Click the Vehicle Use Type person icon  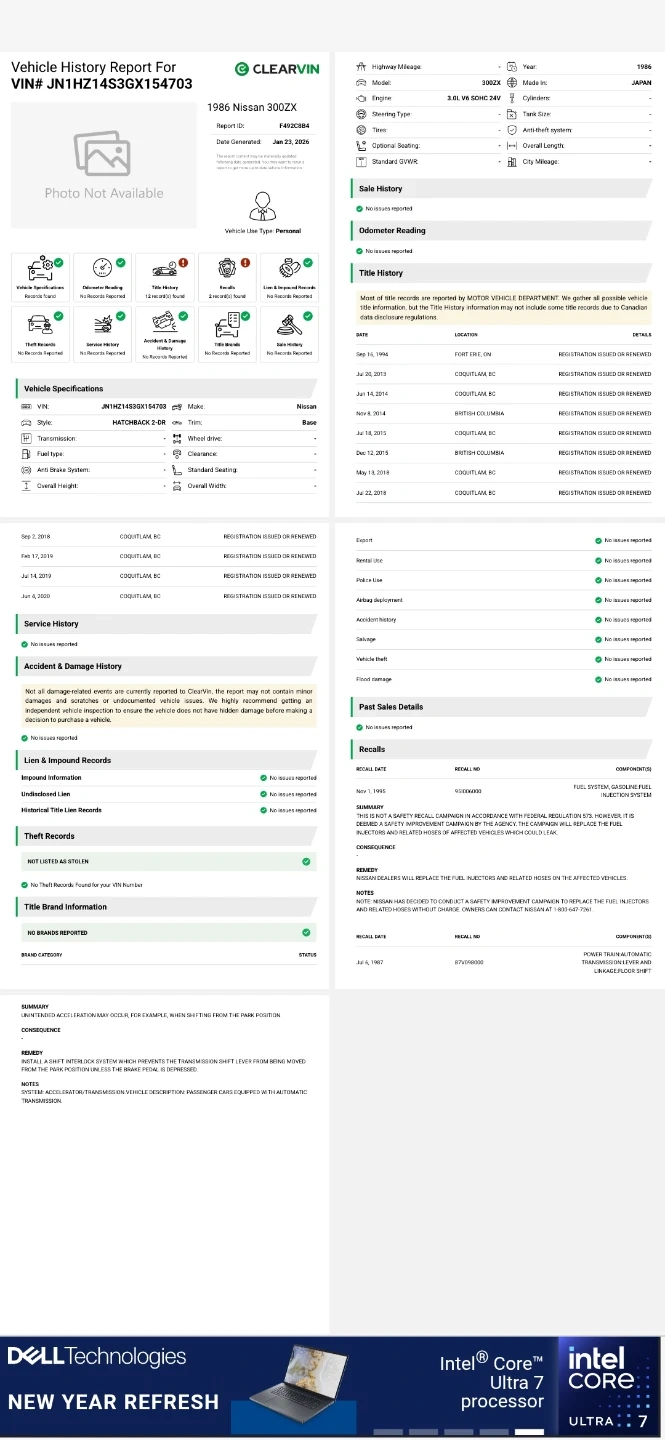click(262, 206)
